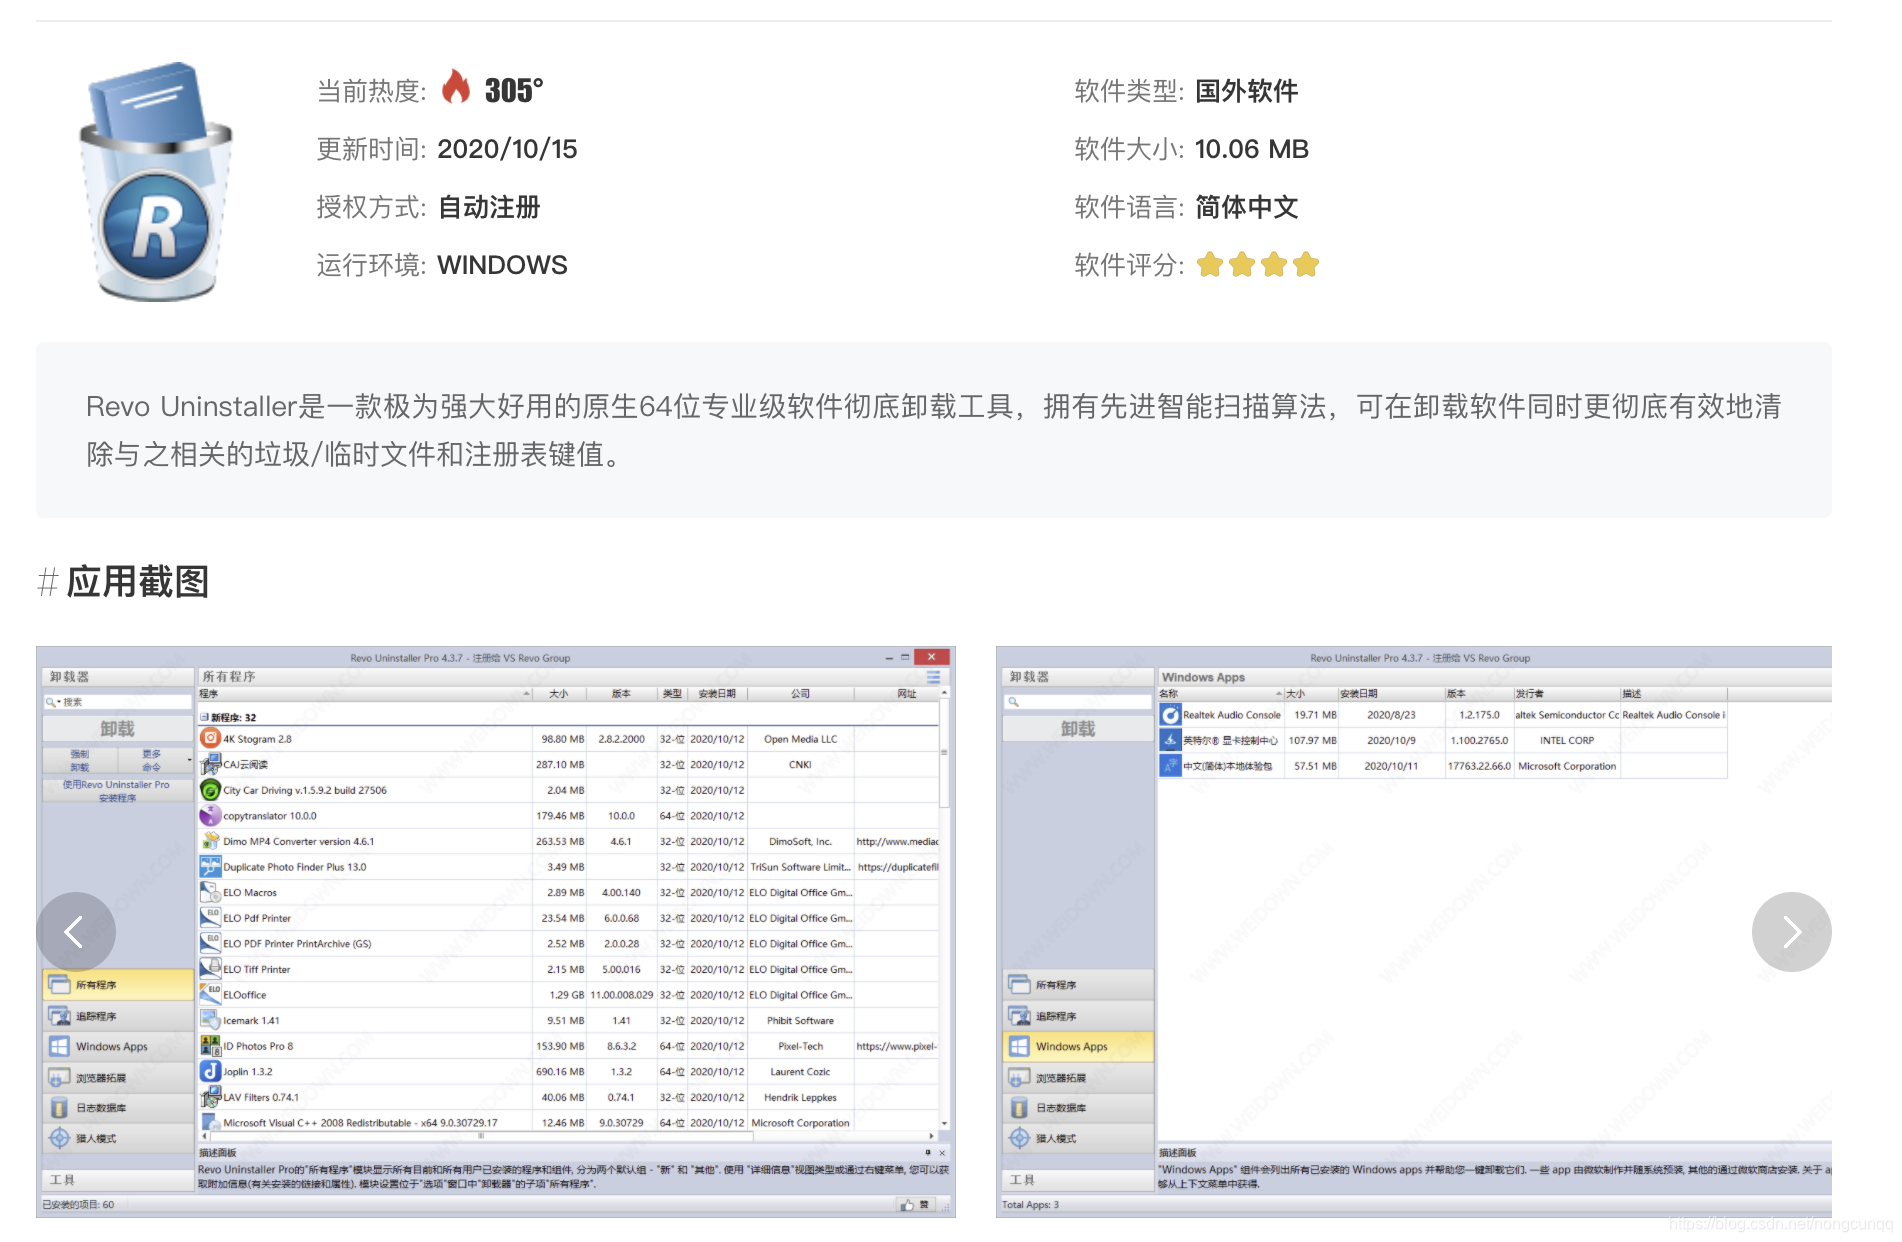Click the copytranslator 10.0.0 icon
This screenshot has height=1242, width=1902.
pos(210,816)
